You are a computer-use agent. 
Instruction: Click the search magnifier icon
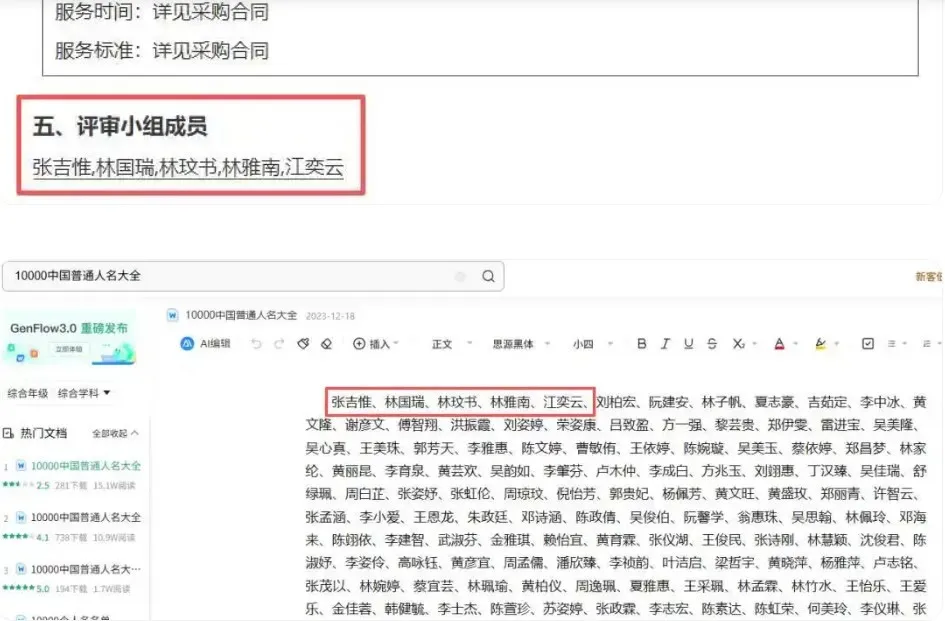(x=488, y=276)
